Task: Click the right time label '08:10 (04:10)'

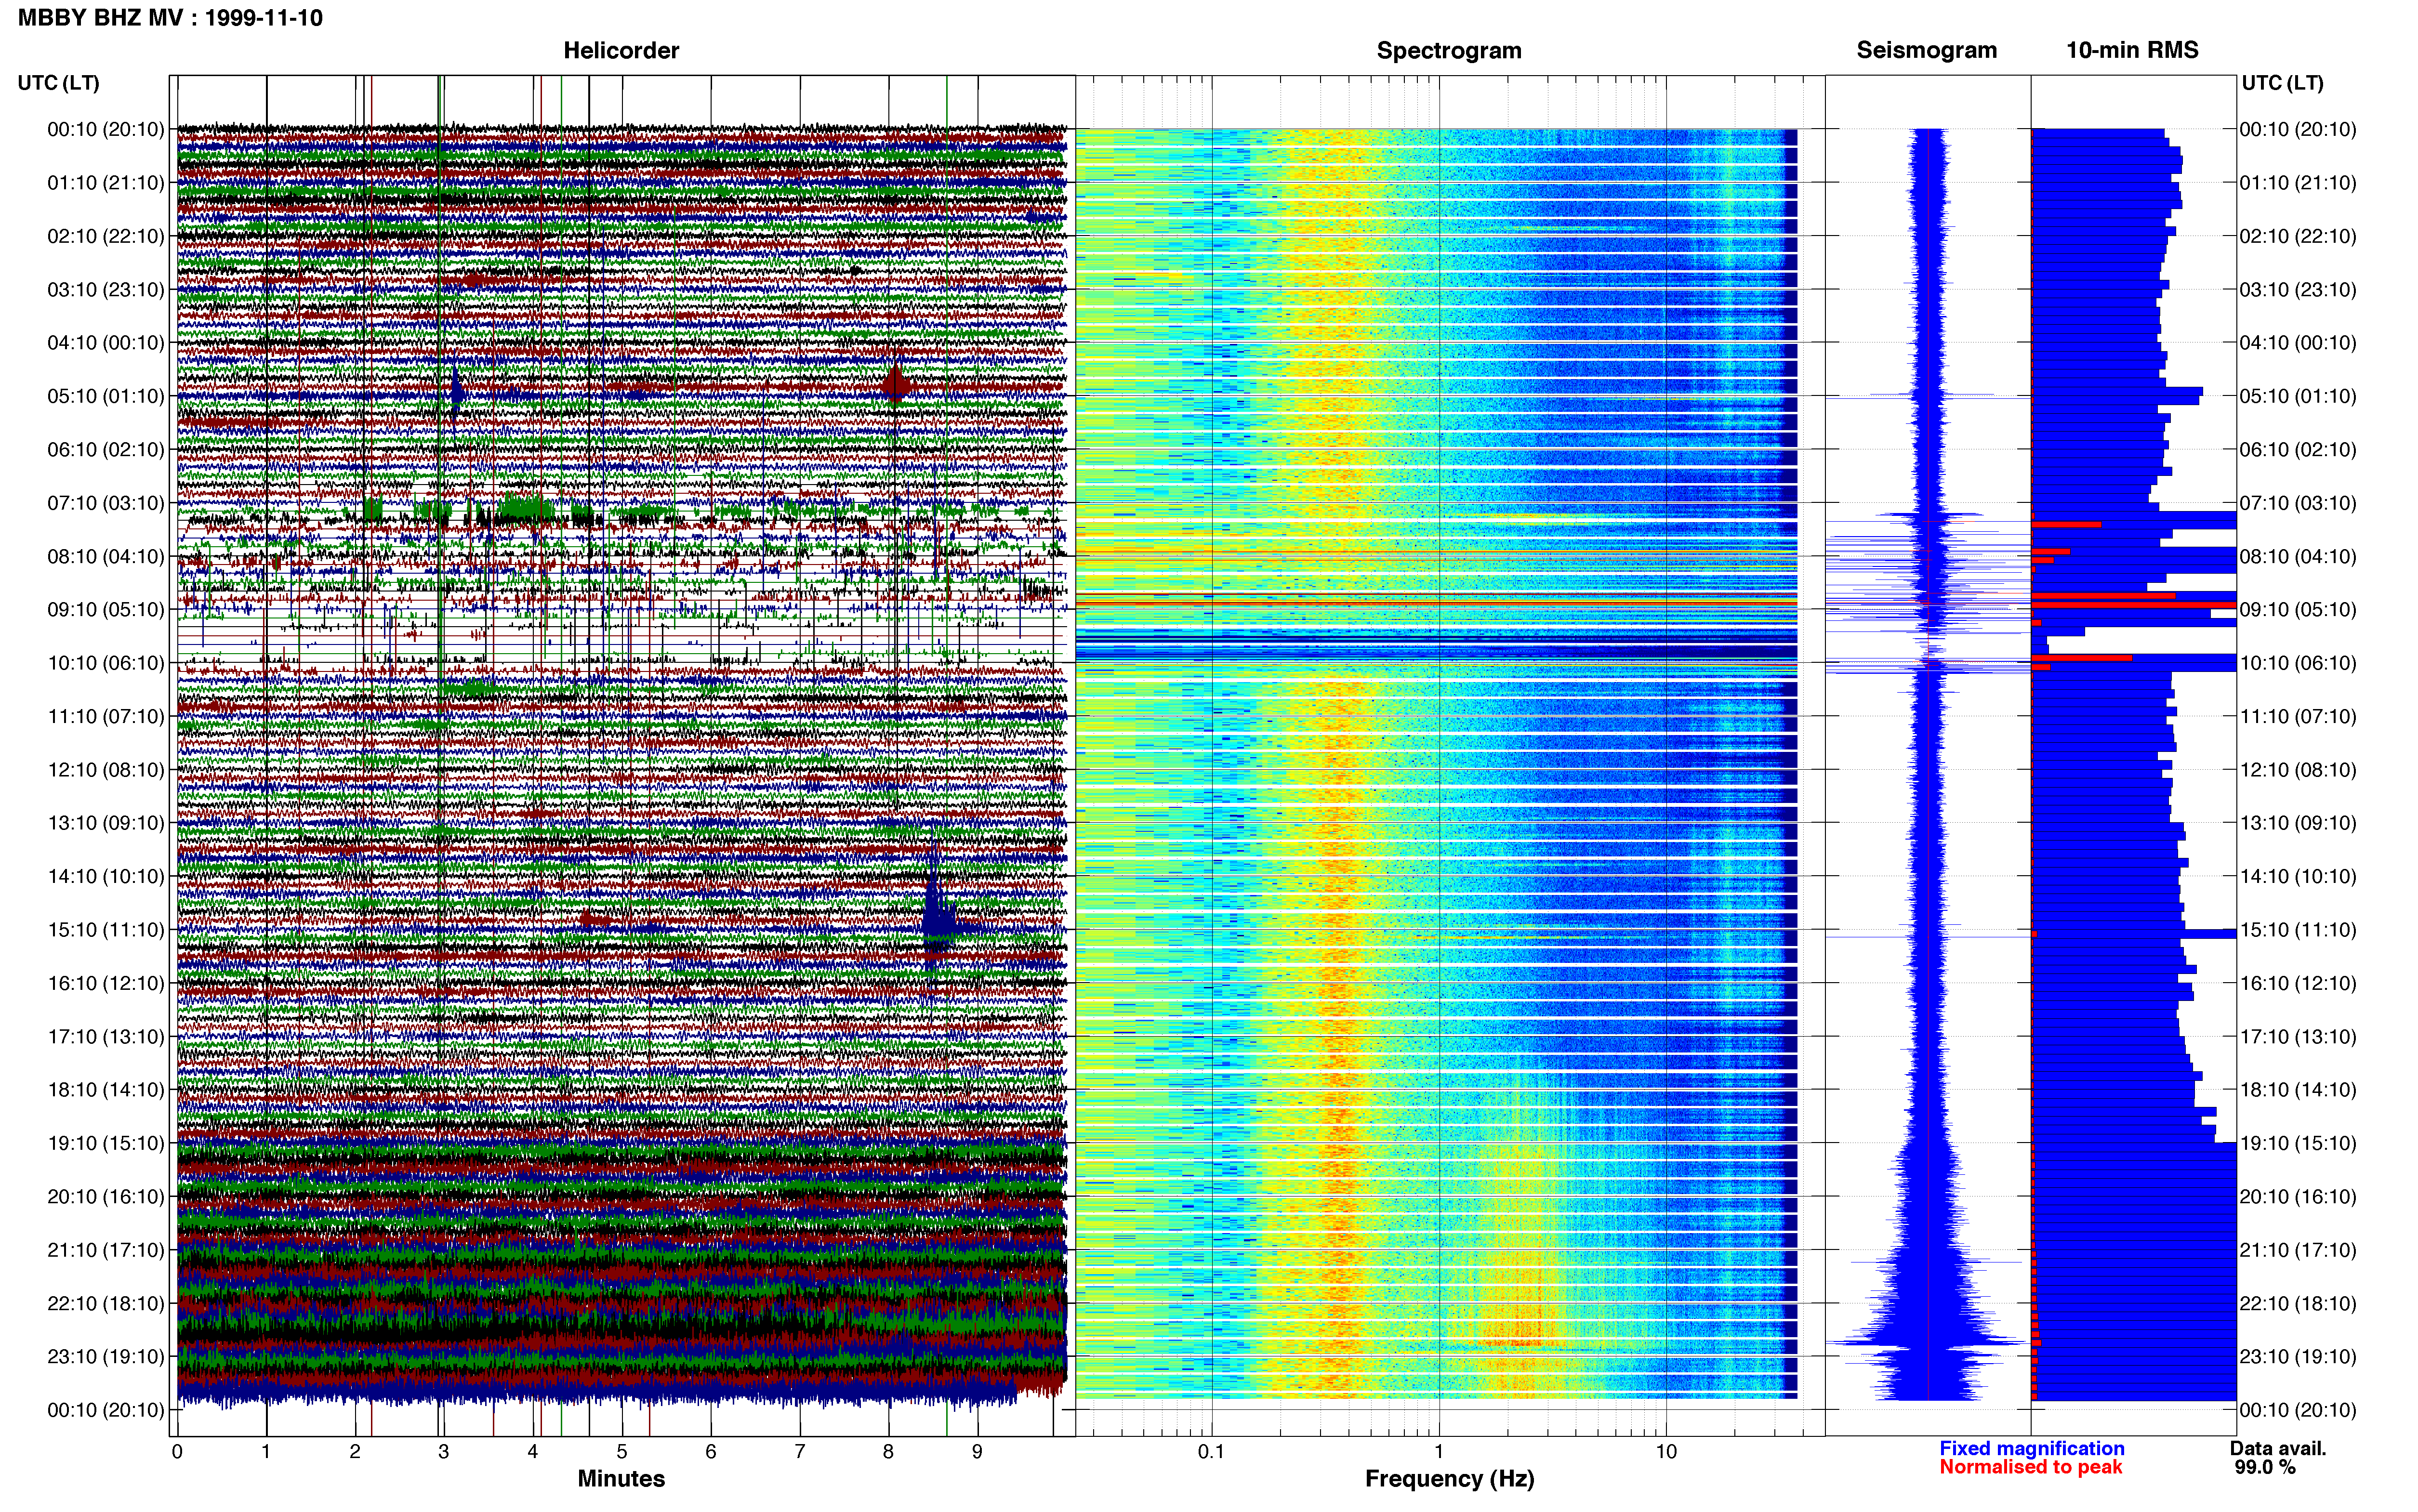Action: tap(2298, 556)
